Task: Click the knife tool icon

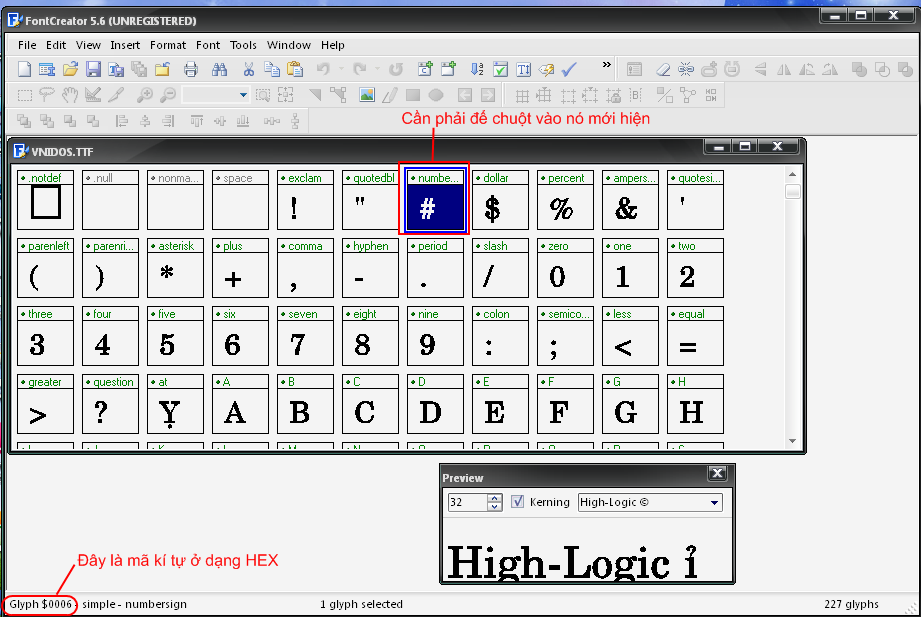Action: (x=116, y=95)
